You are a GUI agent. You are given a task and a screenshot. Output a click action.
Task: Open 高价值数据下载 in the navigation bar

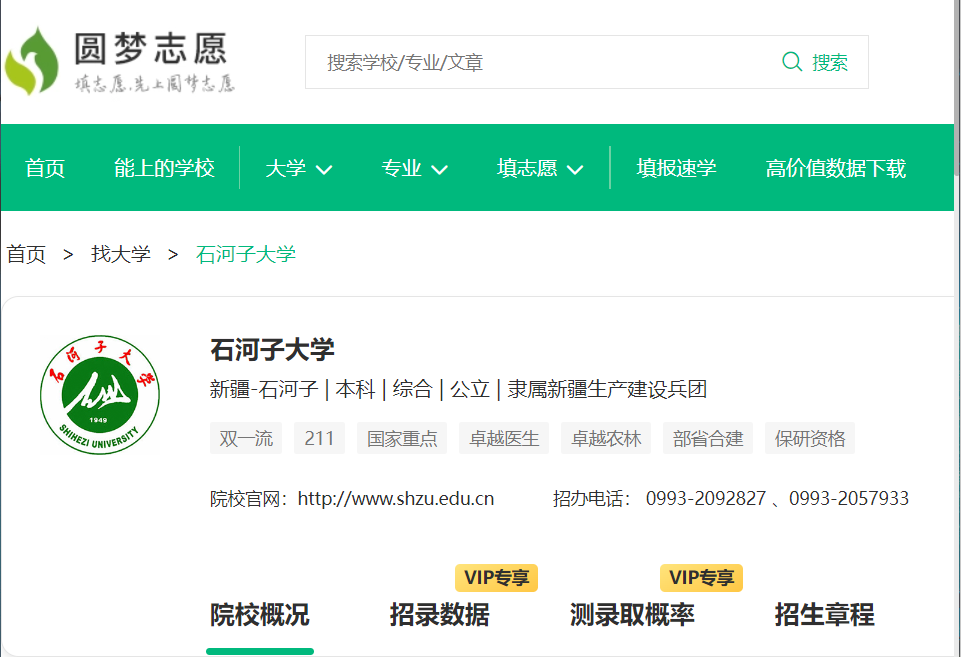835,168
